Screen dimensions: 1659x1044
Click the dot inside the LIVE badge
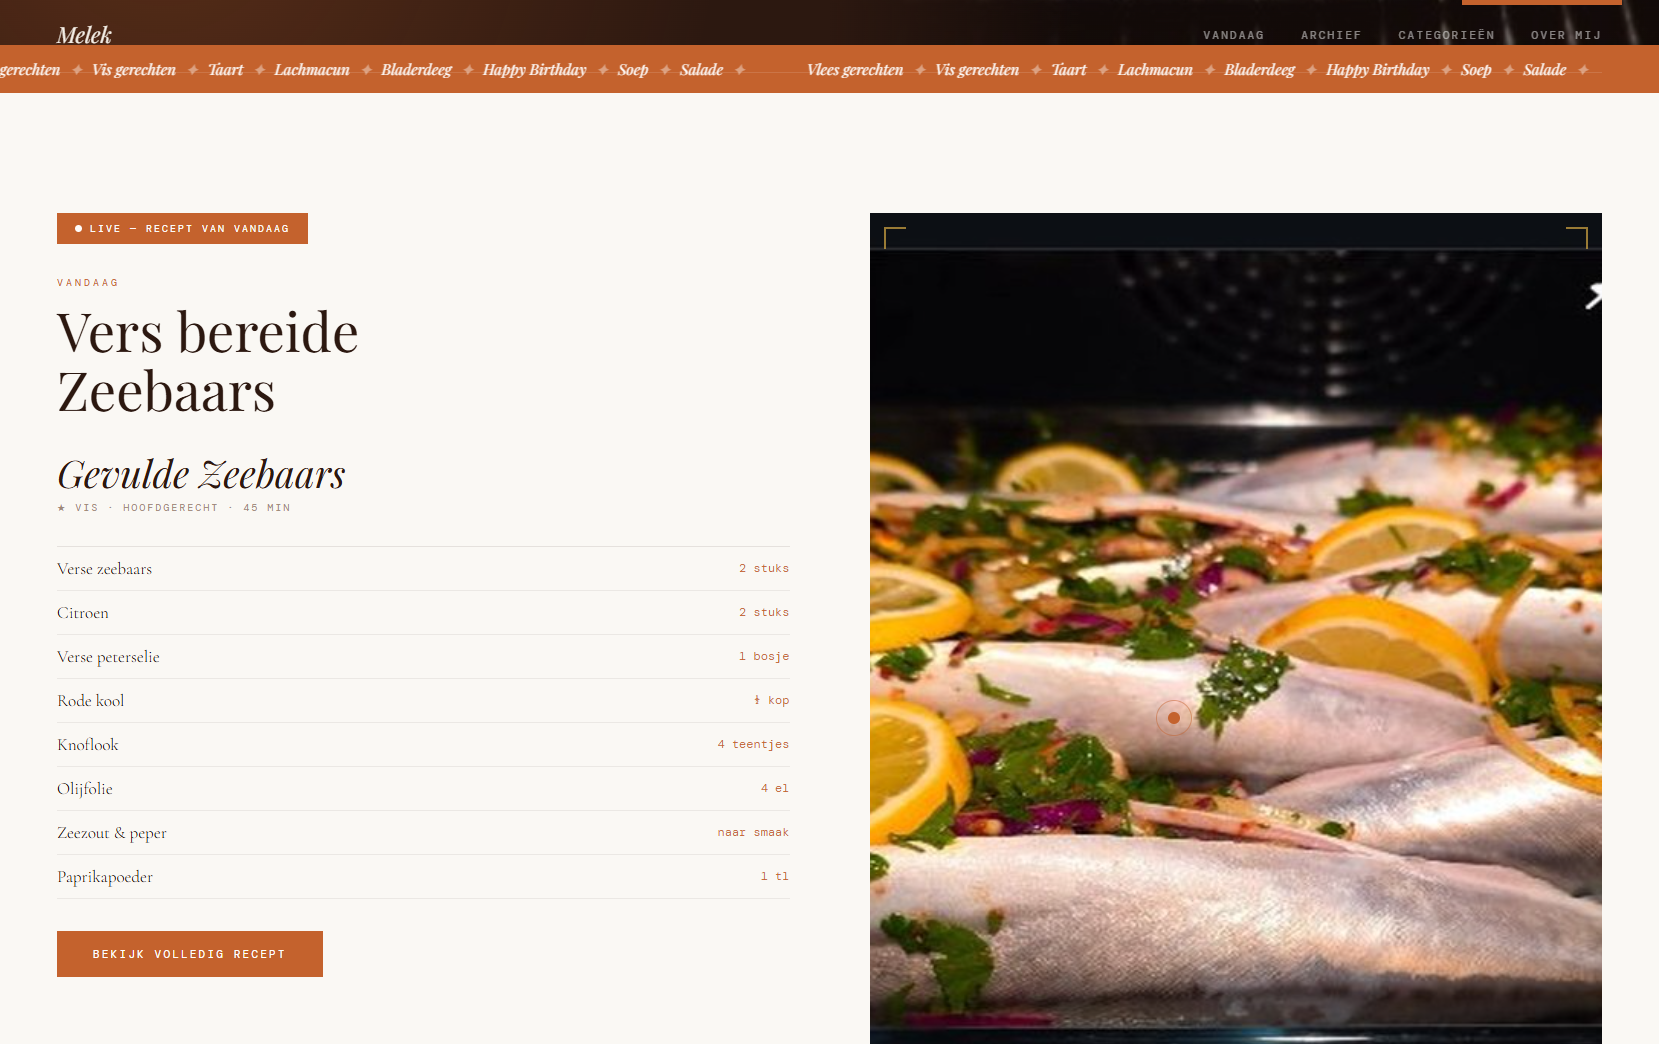[78, 228]
